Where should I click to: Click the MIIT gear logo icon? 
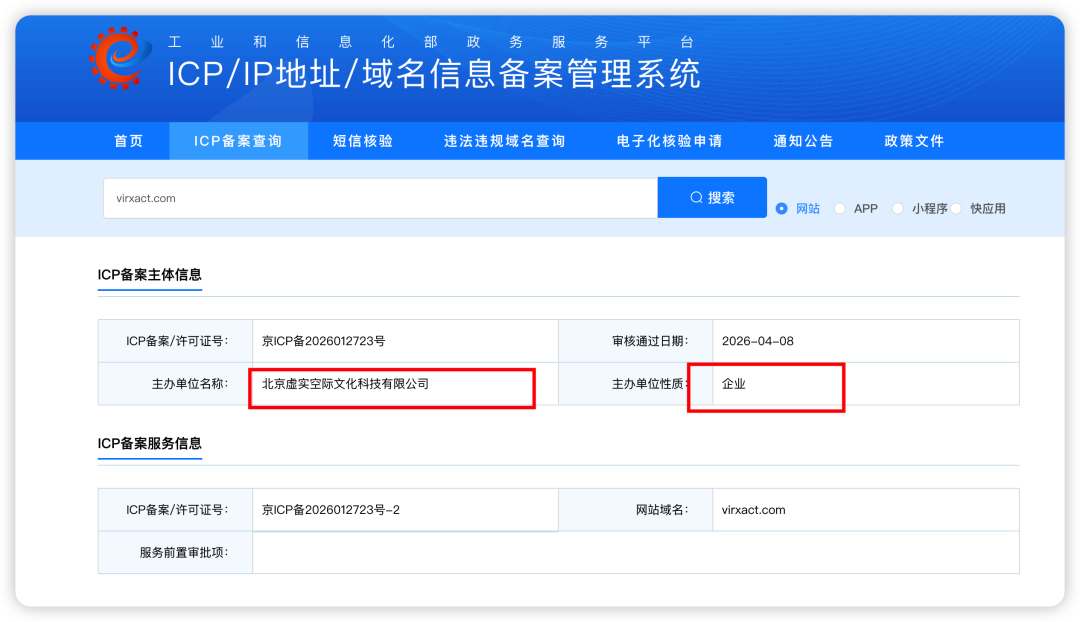pos(120,59)
